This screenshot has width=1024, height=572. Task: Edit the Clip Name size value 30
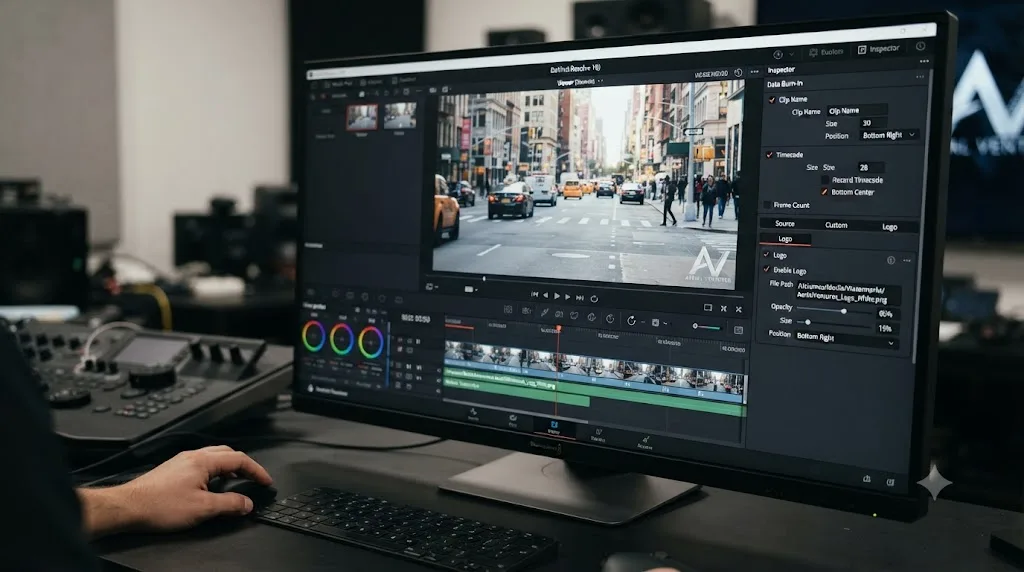[873, 123]
